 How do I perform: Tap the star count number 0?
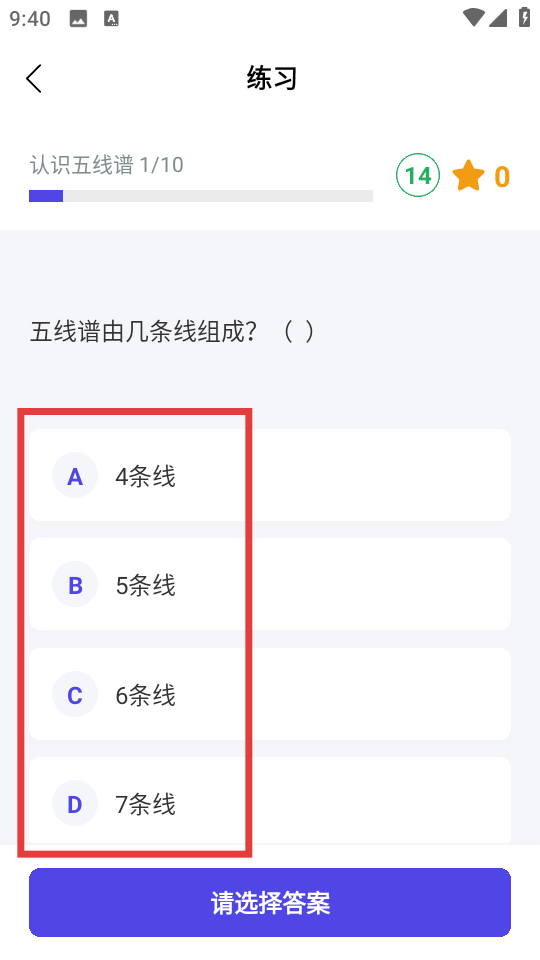coord(502,177)
